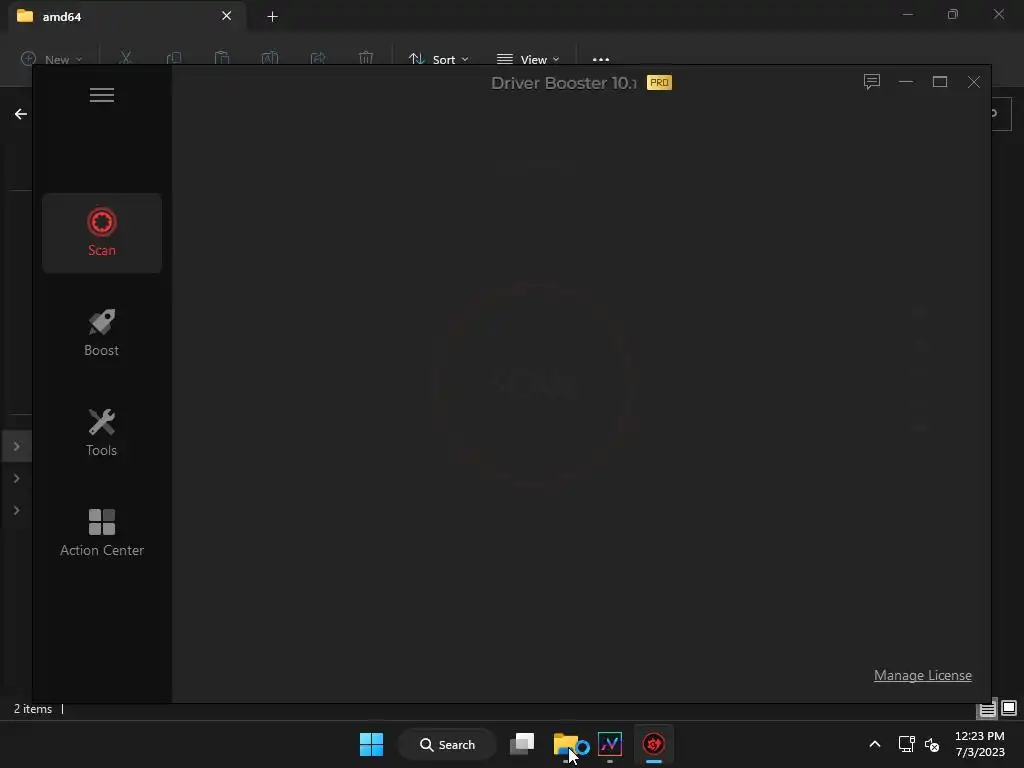The width and height of the screenshot is (1024, 768).
Task: Click the Paste icon in File Explorer
Action: [x=222, y=59]
